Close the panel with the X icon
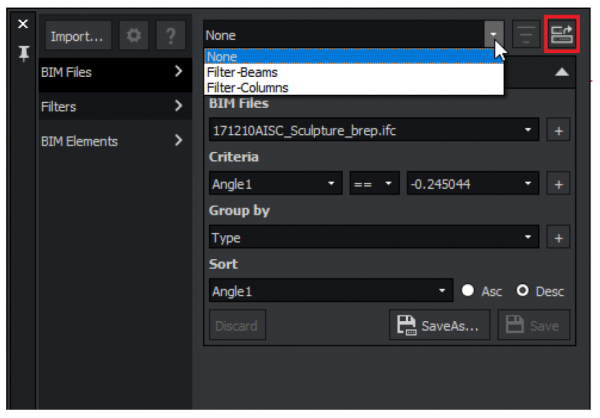The height and width of the screenshot is (418, 600). (22, 23)
